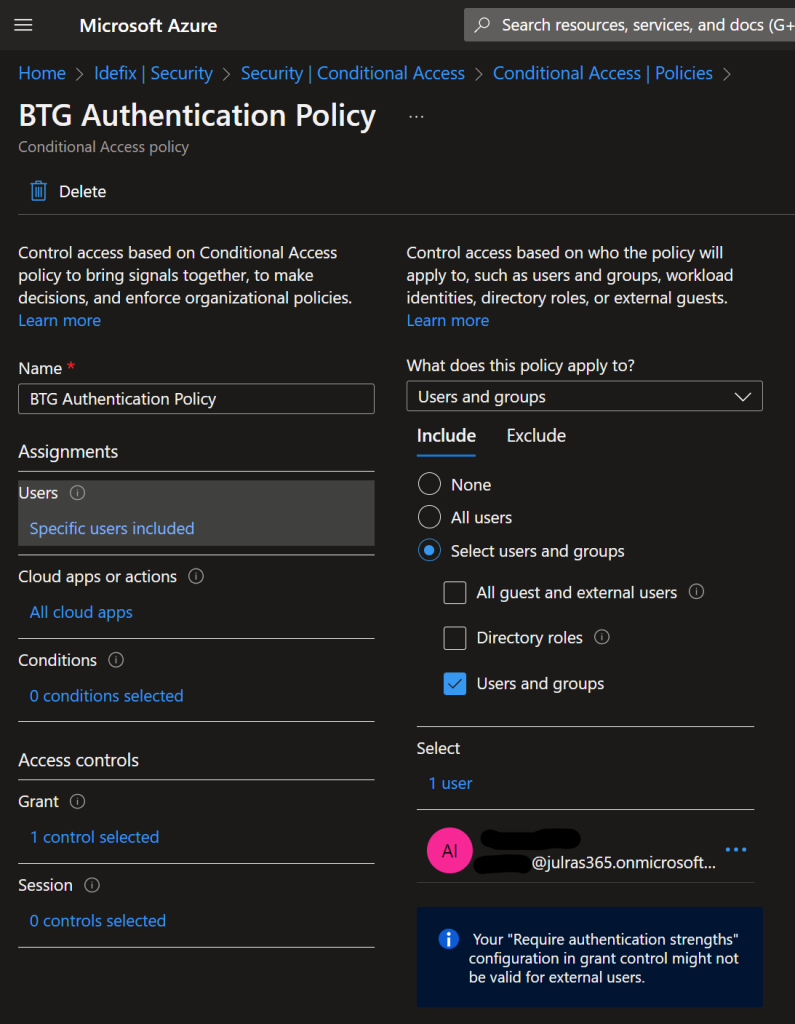Viewport: 795px width, 1024px height.
Task: Open the three-dot menu for the selected user
Action: pyautogui.click(x=736, y=850)
